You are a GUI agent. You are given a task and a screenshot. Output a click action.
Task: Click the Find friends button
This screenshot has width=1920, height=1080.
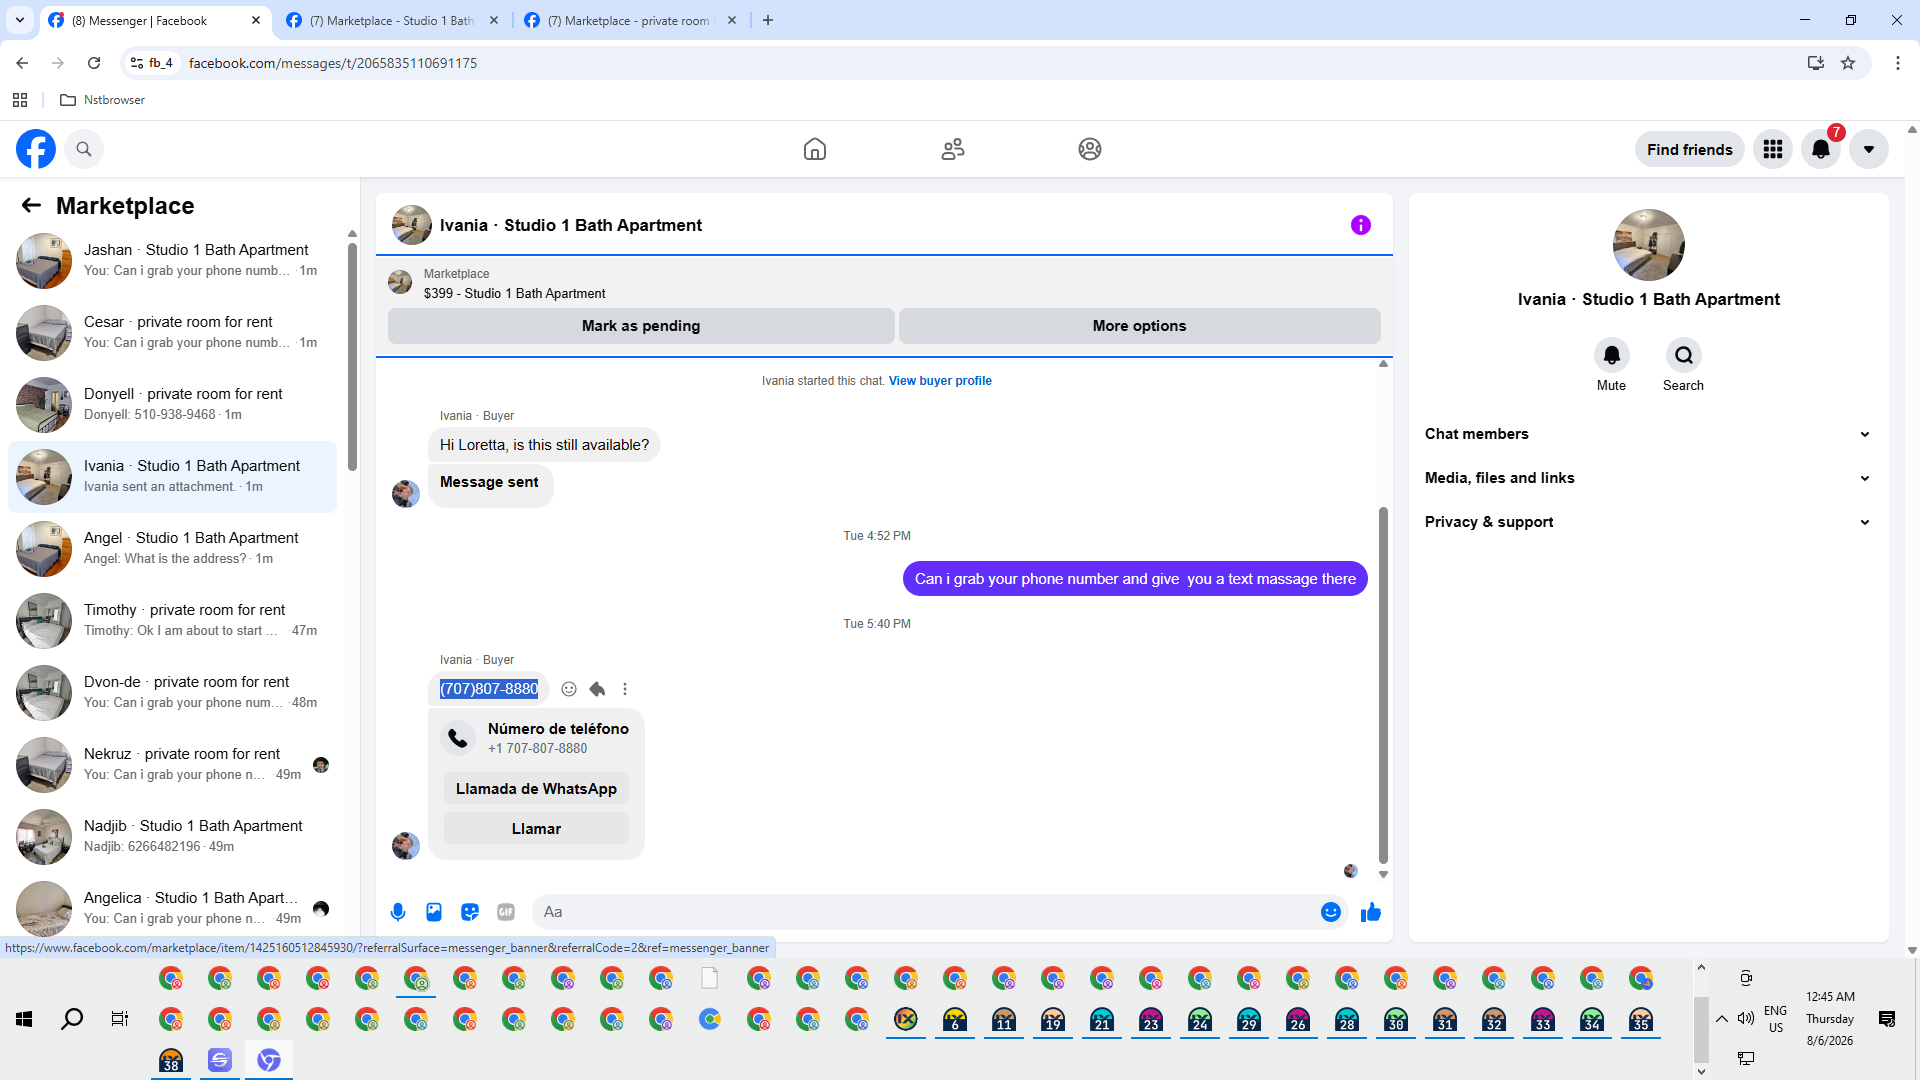point(1689,149)
